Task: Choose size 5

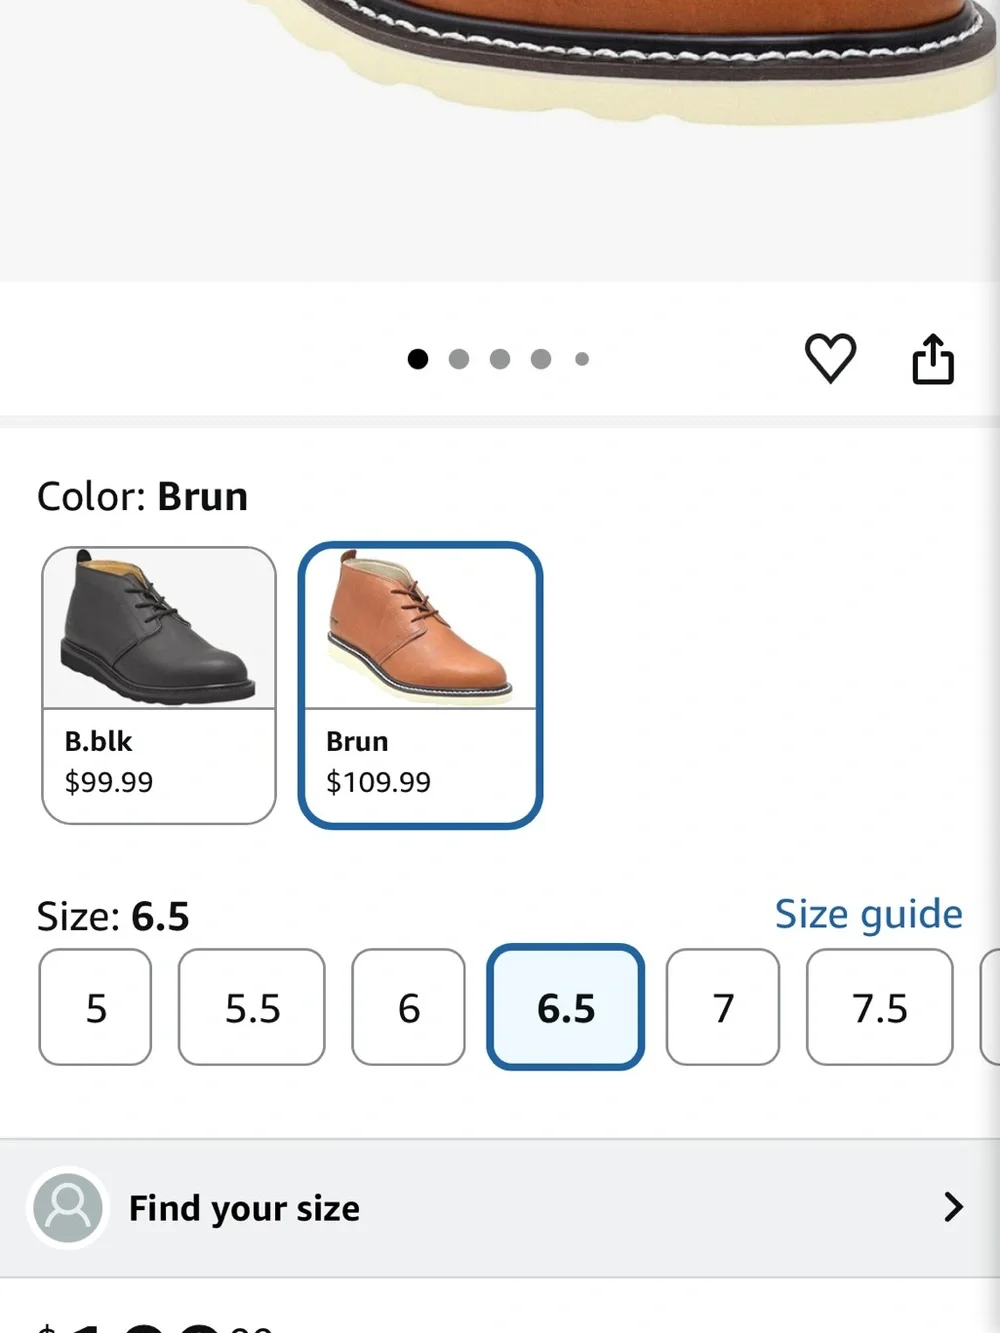Action: (x=95, y=1007)
